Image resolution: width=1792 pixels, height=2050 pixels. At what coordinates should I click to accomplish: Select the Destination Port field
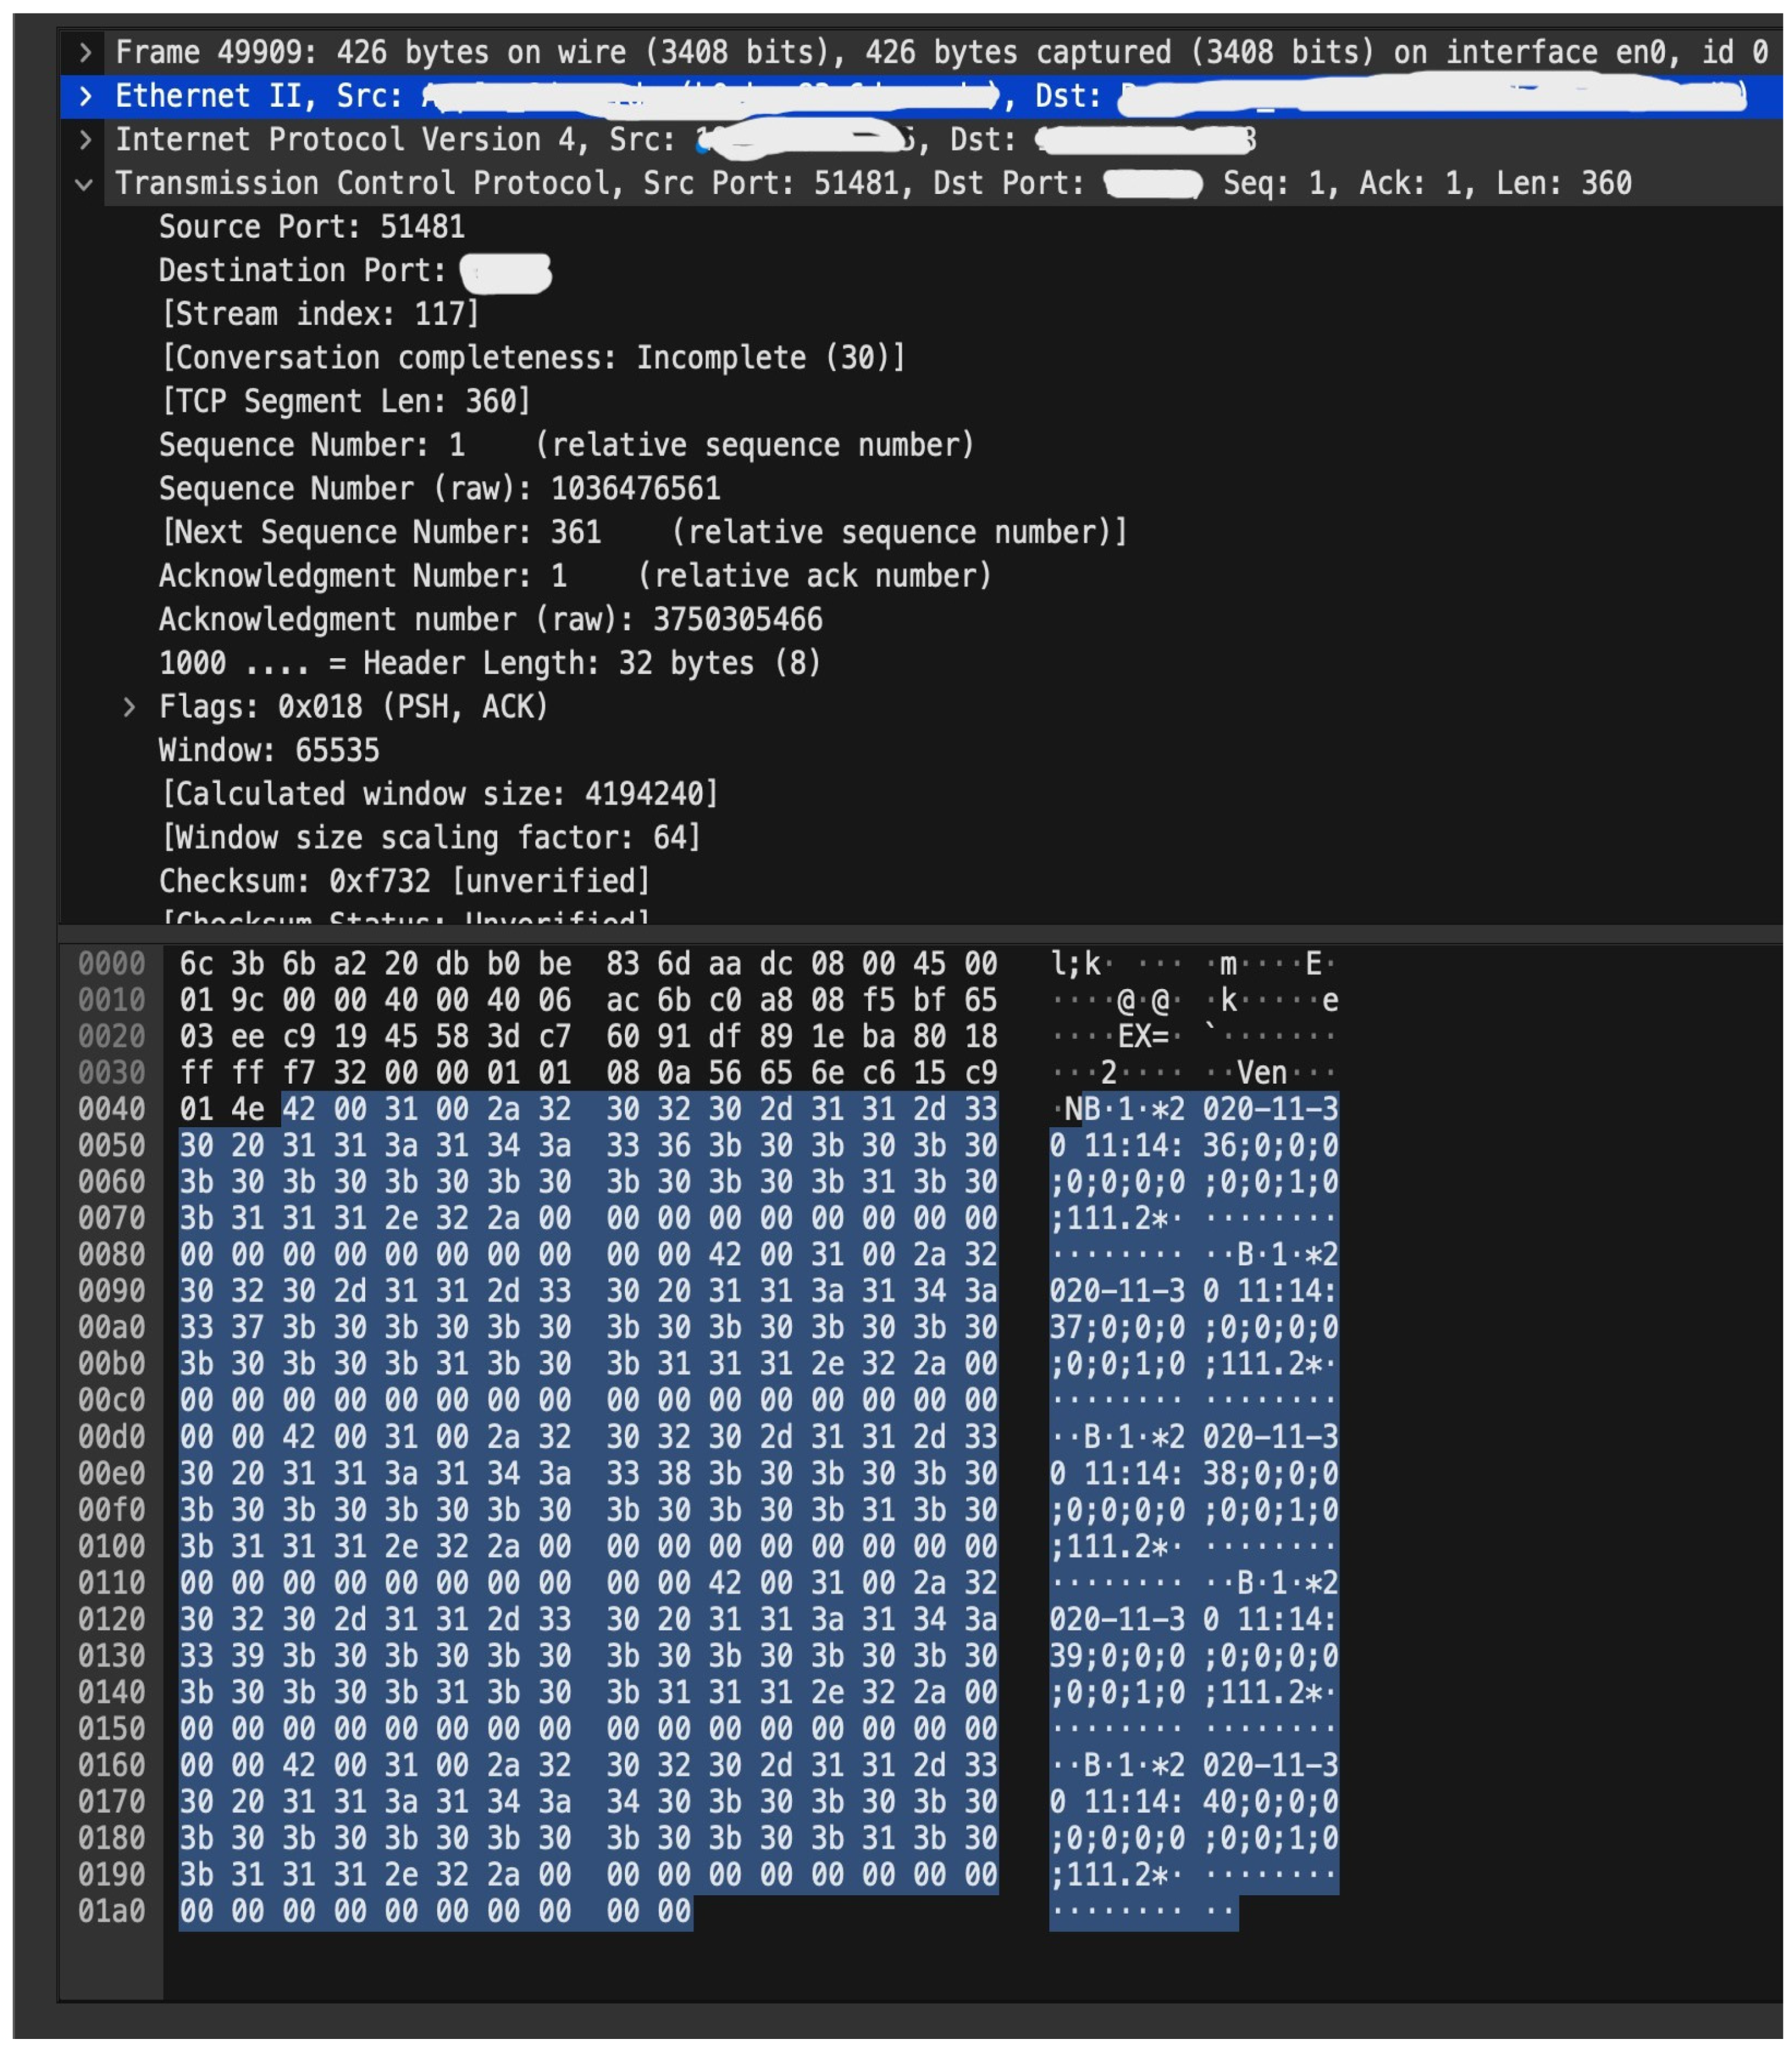(302, 271)
